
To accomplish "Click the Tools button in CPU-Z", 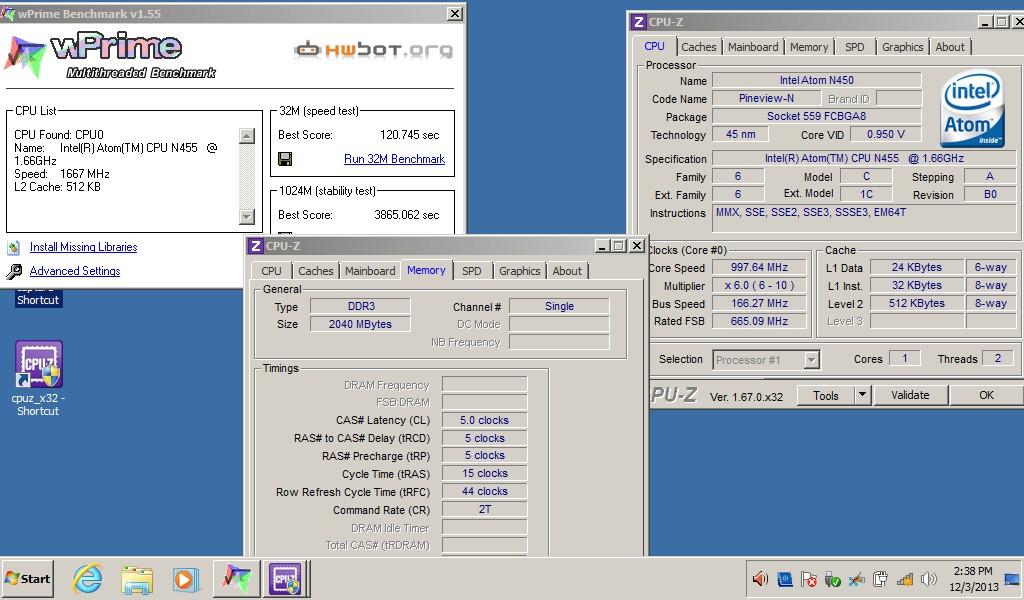I will pos(825,395).
